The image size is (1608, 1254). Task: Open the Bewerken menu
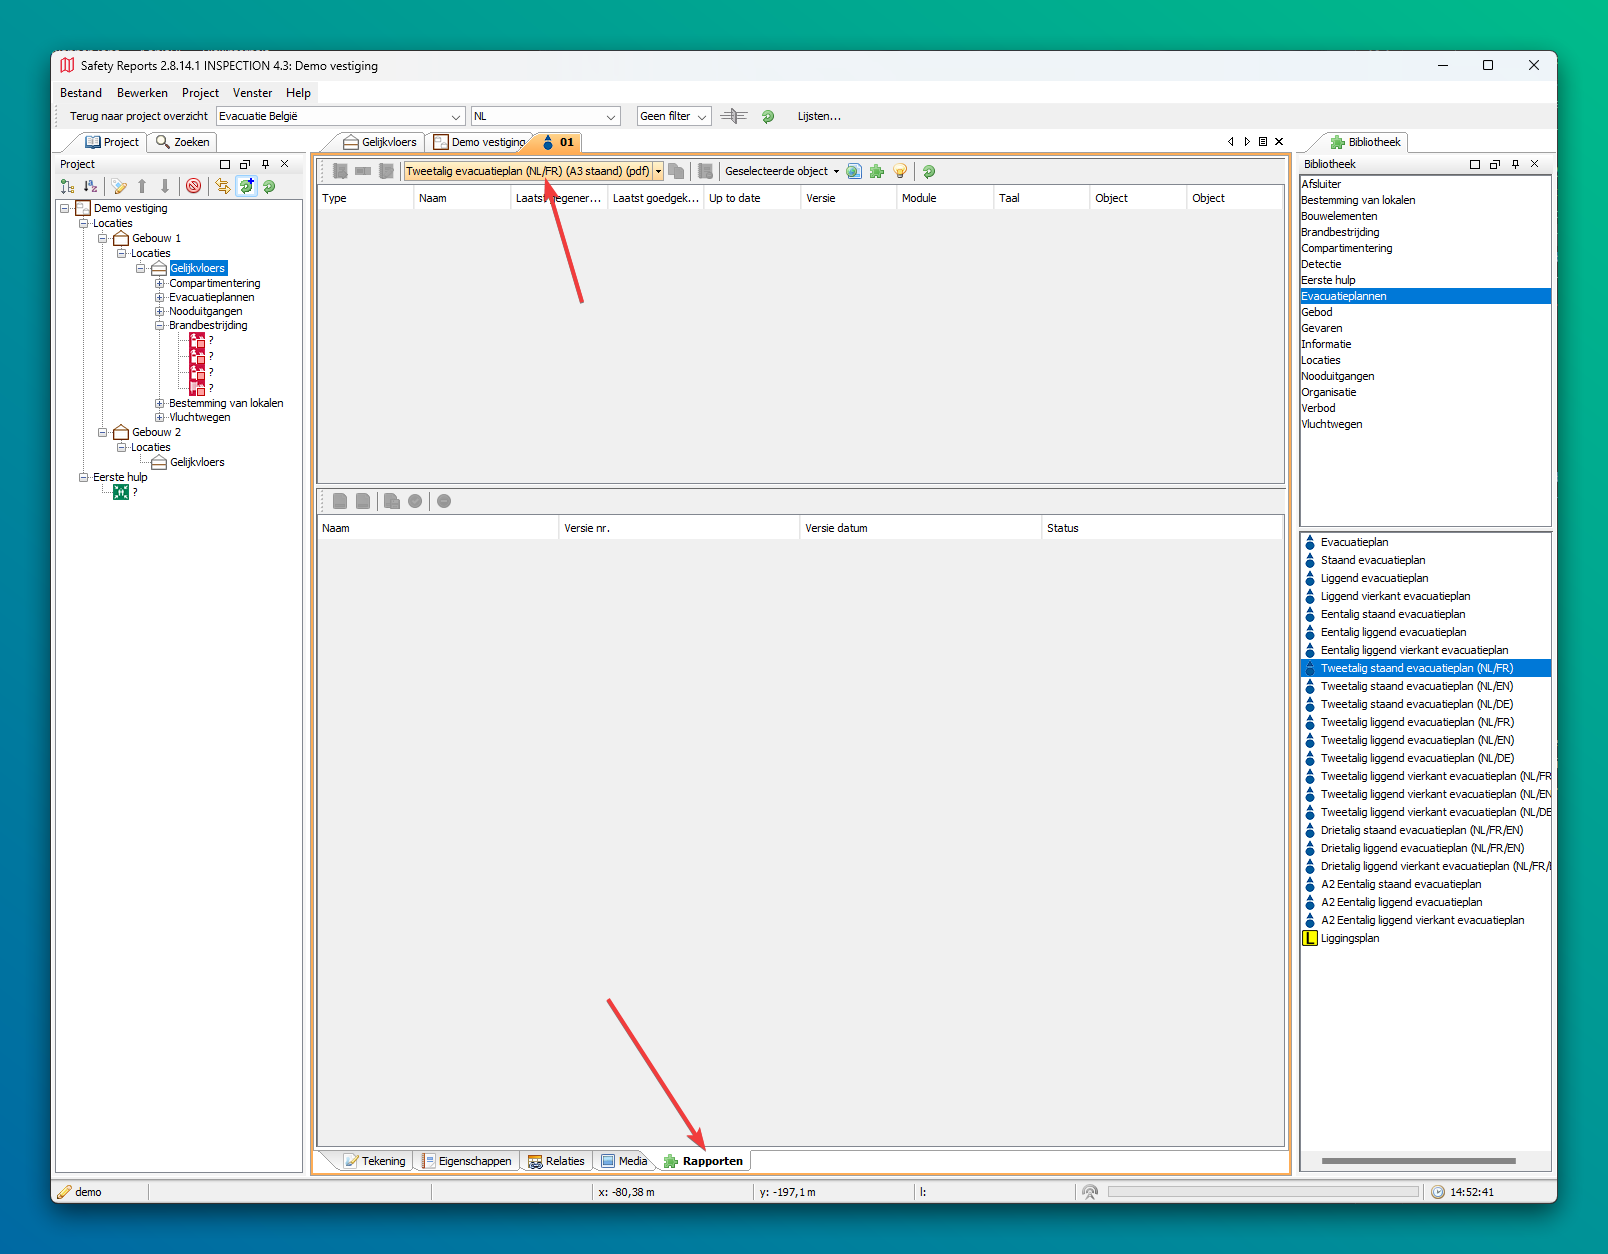[142, 93]
